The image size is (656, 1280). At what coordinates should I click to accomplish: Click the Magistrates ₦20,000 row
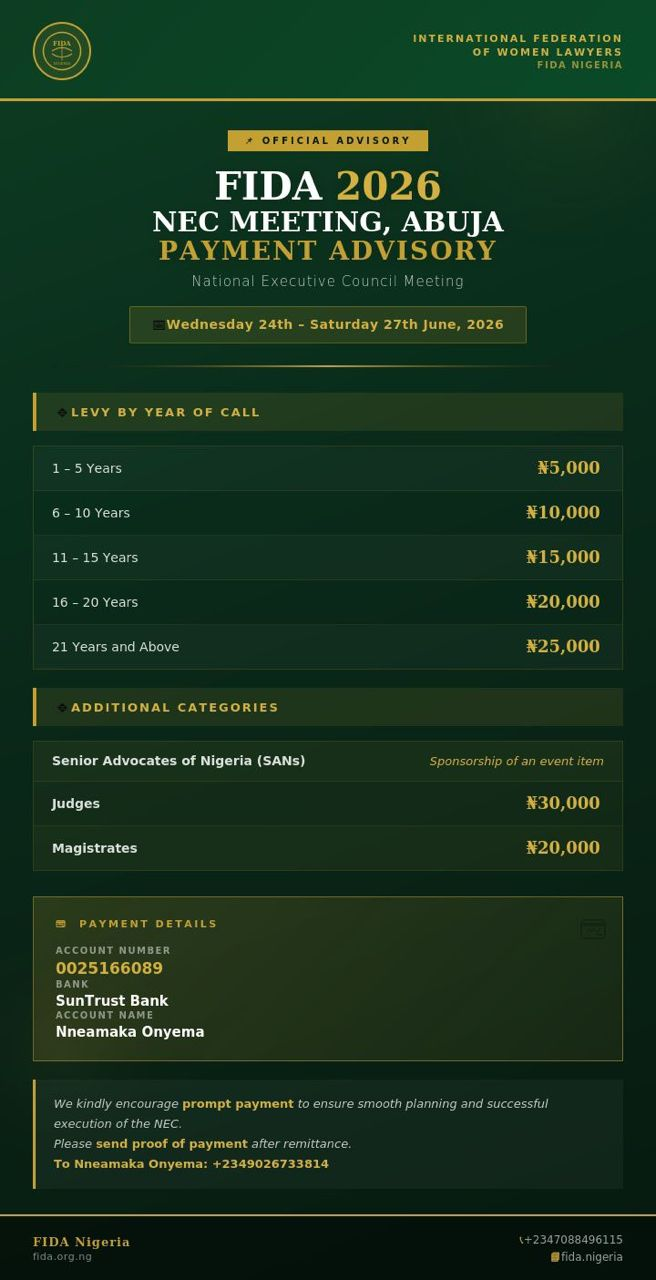[328, 848]
